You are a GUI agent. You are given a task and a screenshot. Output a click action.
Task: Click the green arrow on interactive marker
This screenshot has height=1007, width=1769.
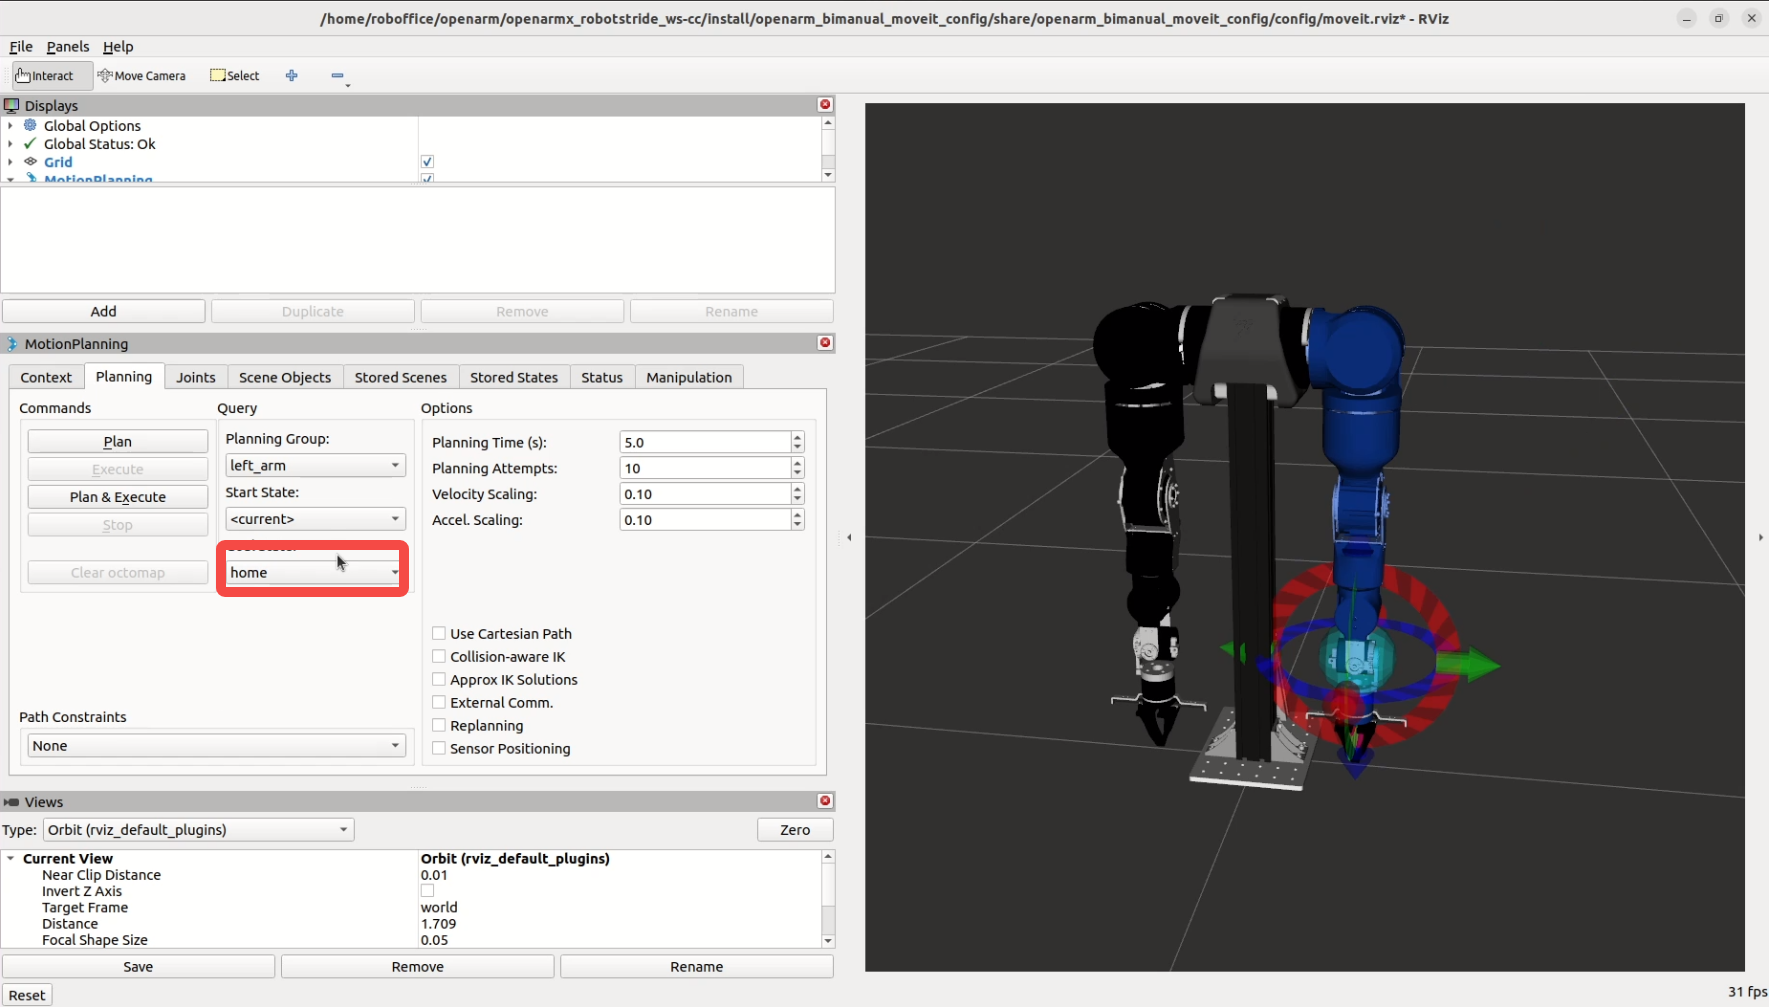click(1472, 665)
